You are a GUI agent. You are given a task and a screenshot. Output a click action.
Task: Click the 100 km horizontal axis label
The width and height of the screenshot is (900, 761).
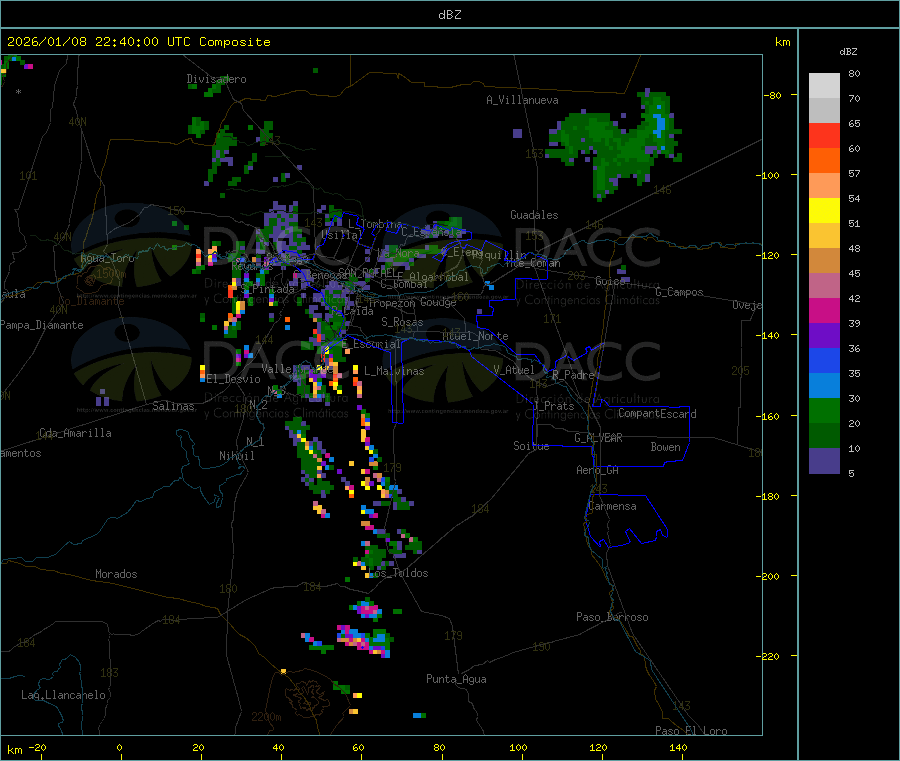518,748
